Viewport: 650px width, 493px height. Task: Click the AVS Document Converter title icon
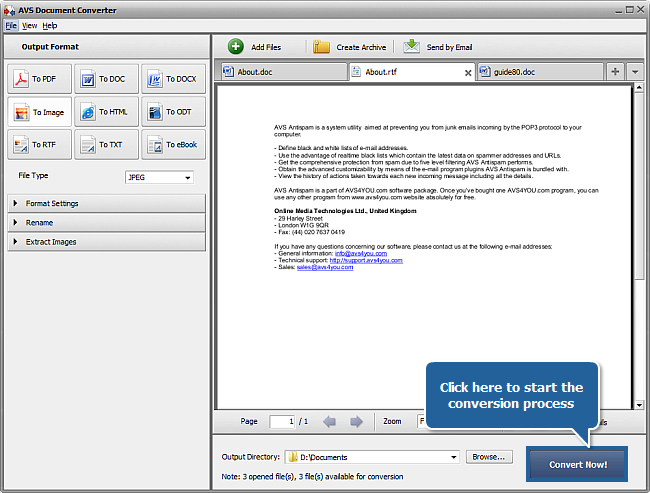click(9, 10)
